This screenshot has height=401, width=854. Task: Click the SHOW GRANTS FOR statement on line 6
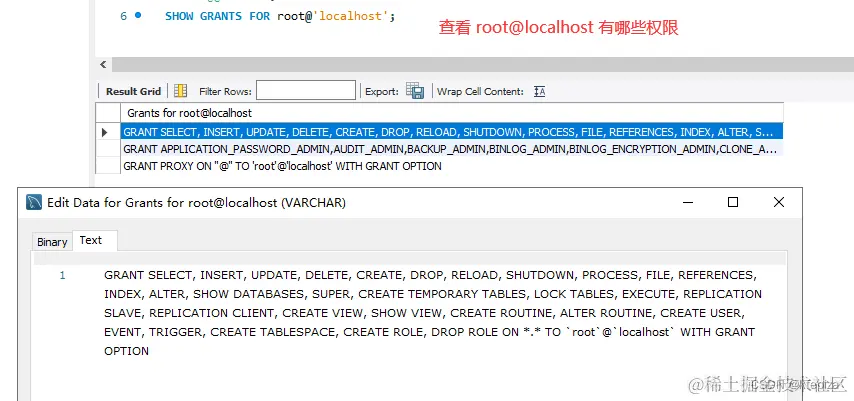(x=280, y=16)
